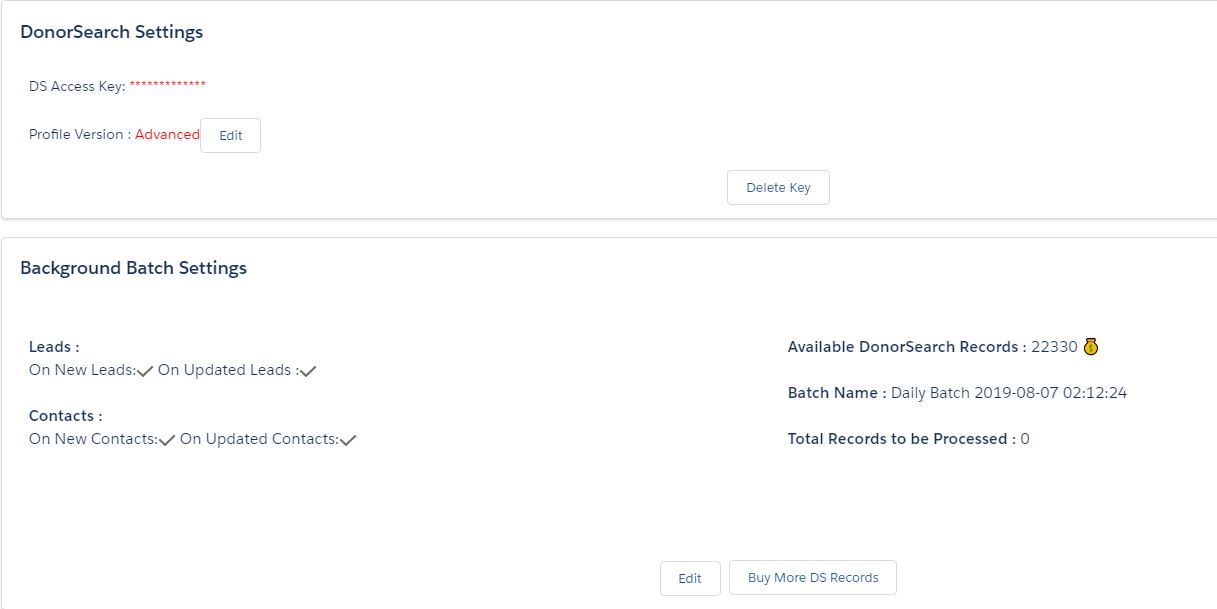Image resolution: width=1217 pixels, height=609 pixels.
Task: Select the Daily Batch 2019-08-07 name text
Action: pyautogui.click(x=1009, y=393)
